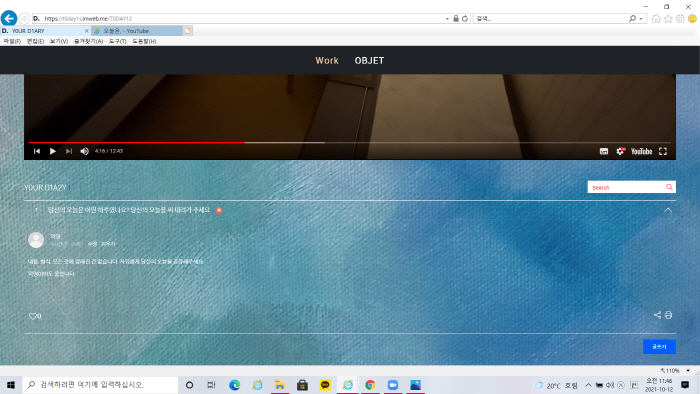Open the post title starting with 당신의 오늘은
Screen dimensions: 700x394
pos(129,210)
